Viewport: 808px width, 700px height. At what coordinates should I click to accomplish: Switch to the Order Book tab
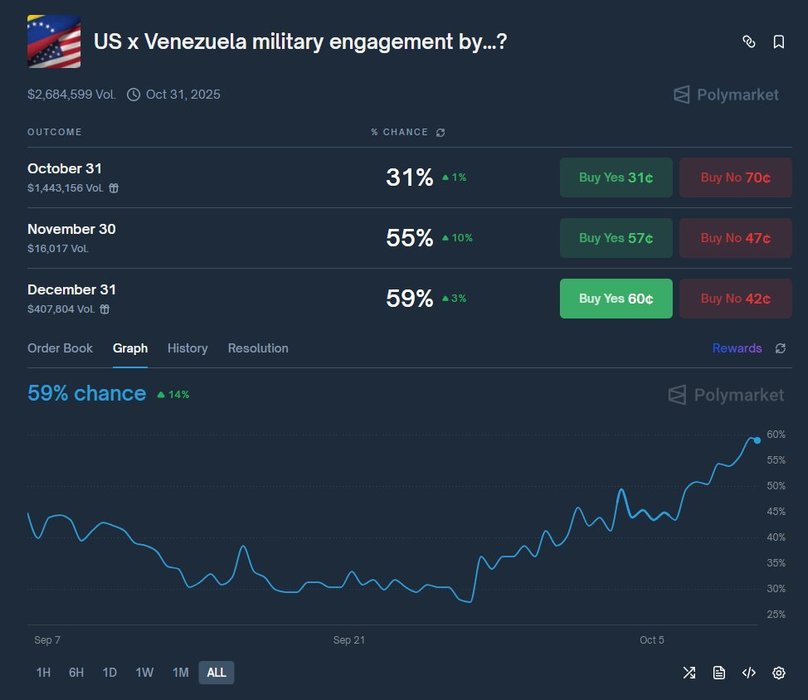[60, 348]
